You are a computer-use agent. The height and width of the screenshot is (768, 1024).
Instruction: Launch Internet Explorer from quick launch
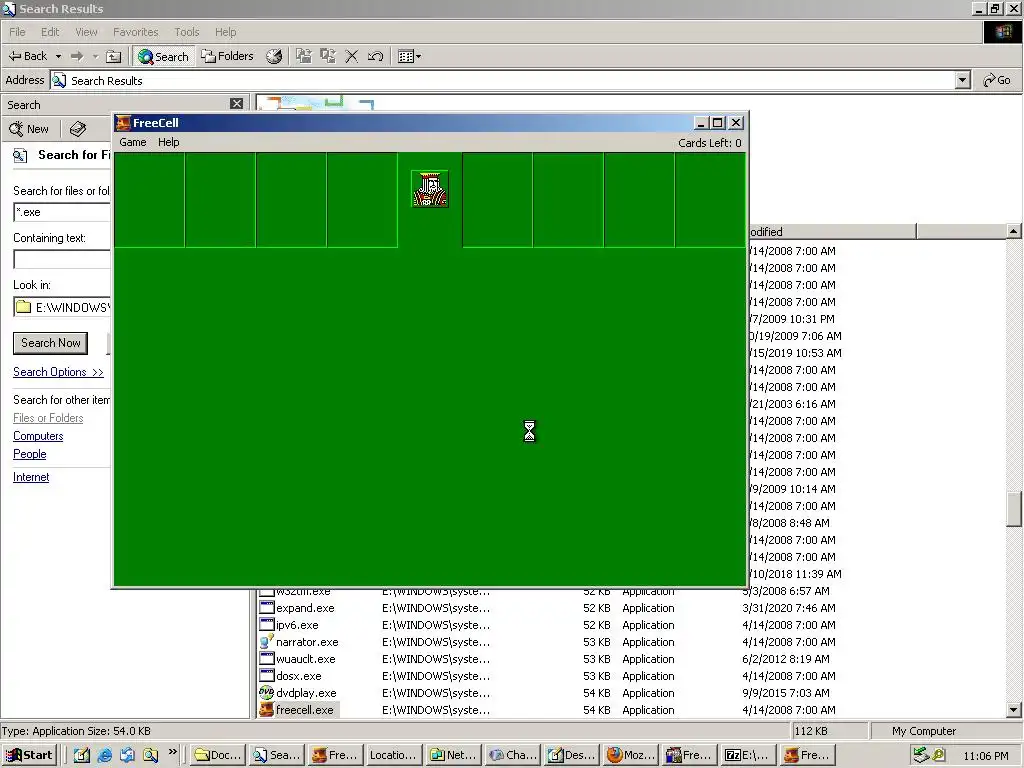104,755
